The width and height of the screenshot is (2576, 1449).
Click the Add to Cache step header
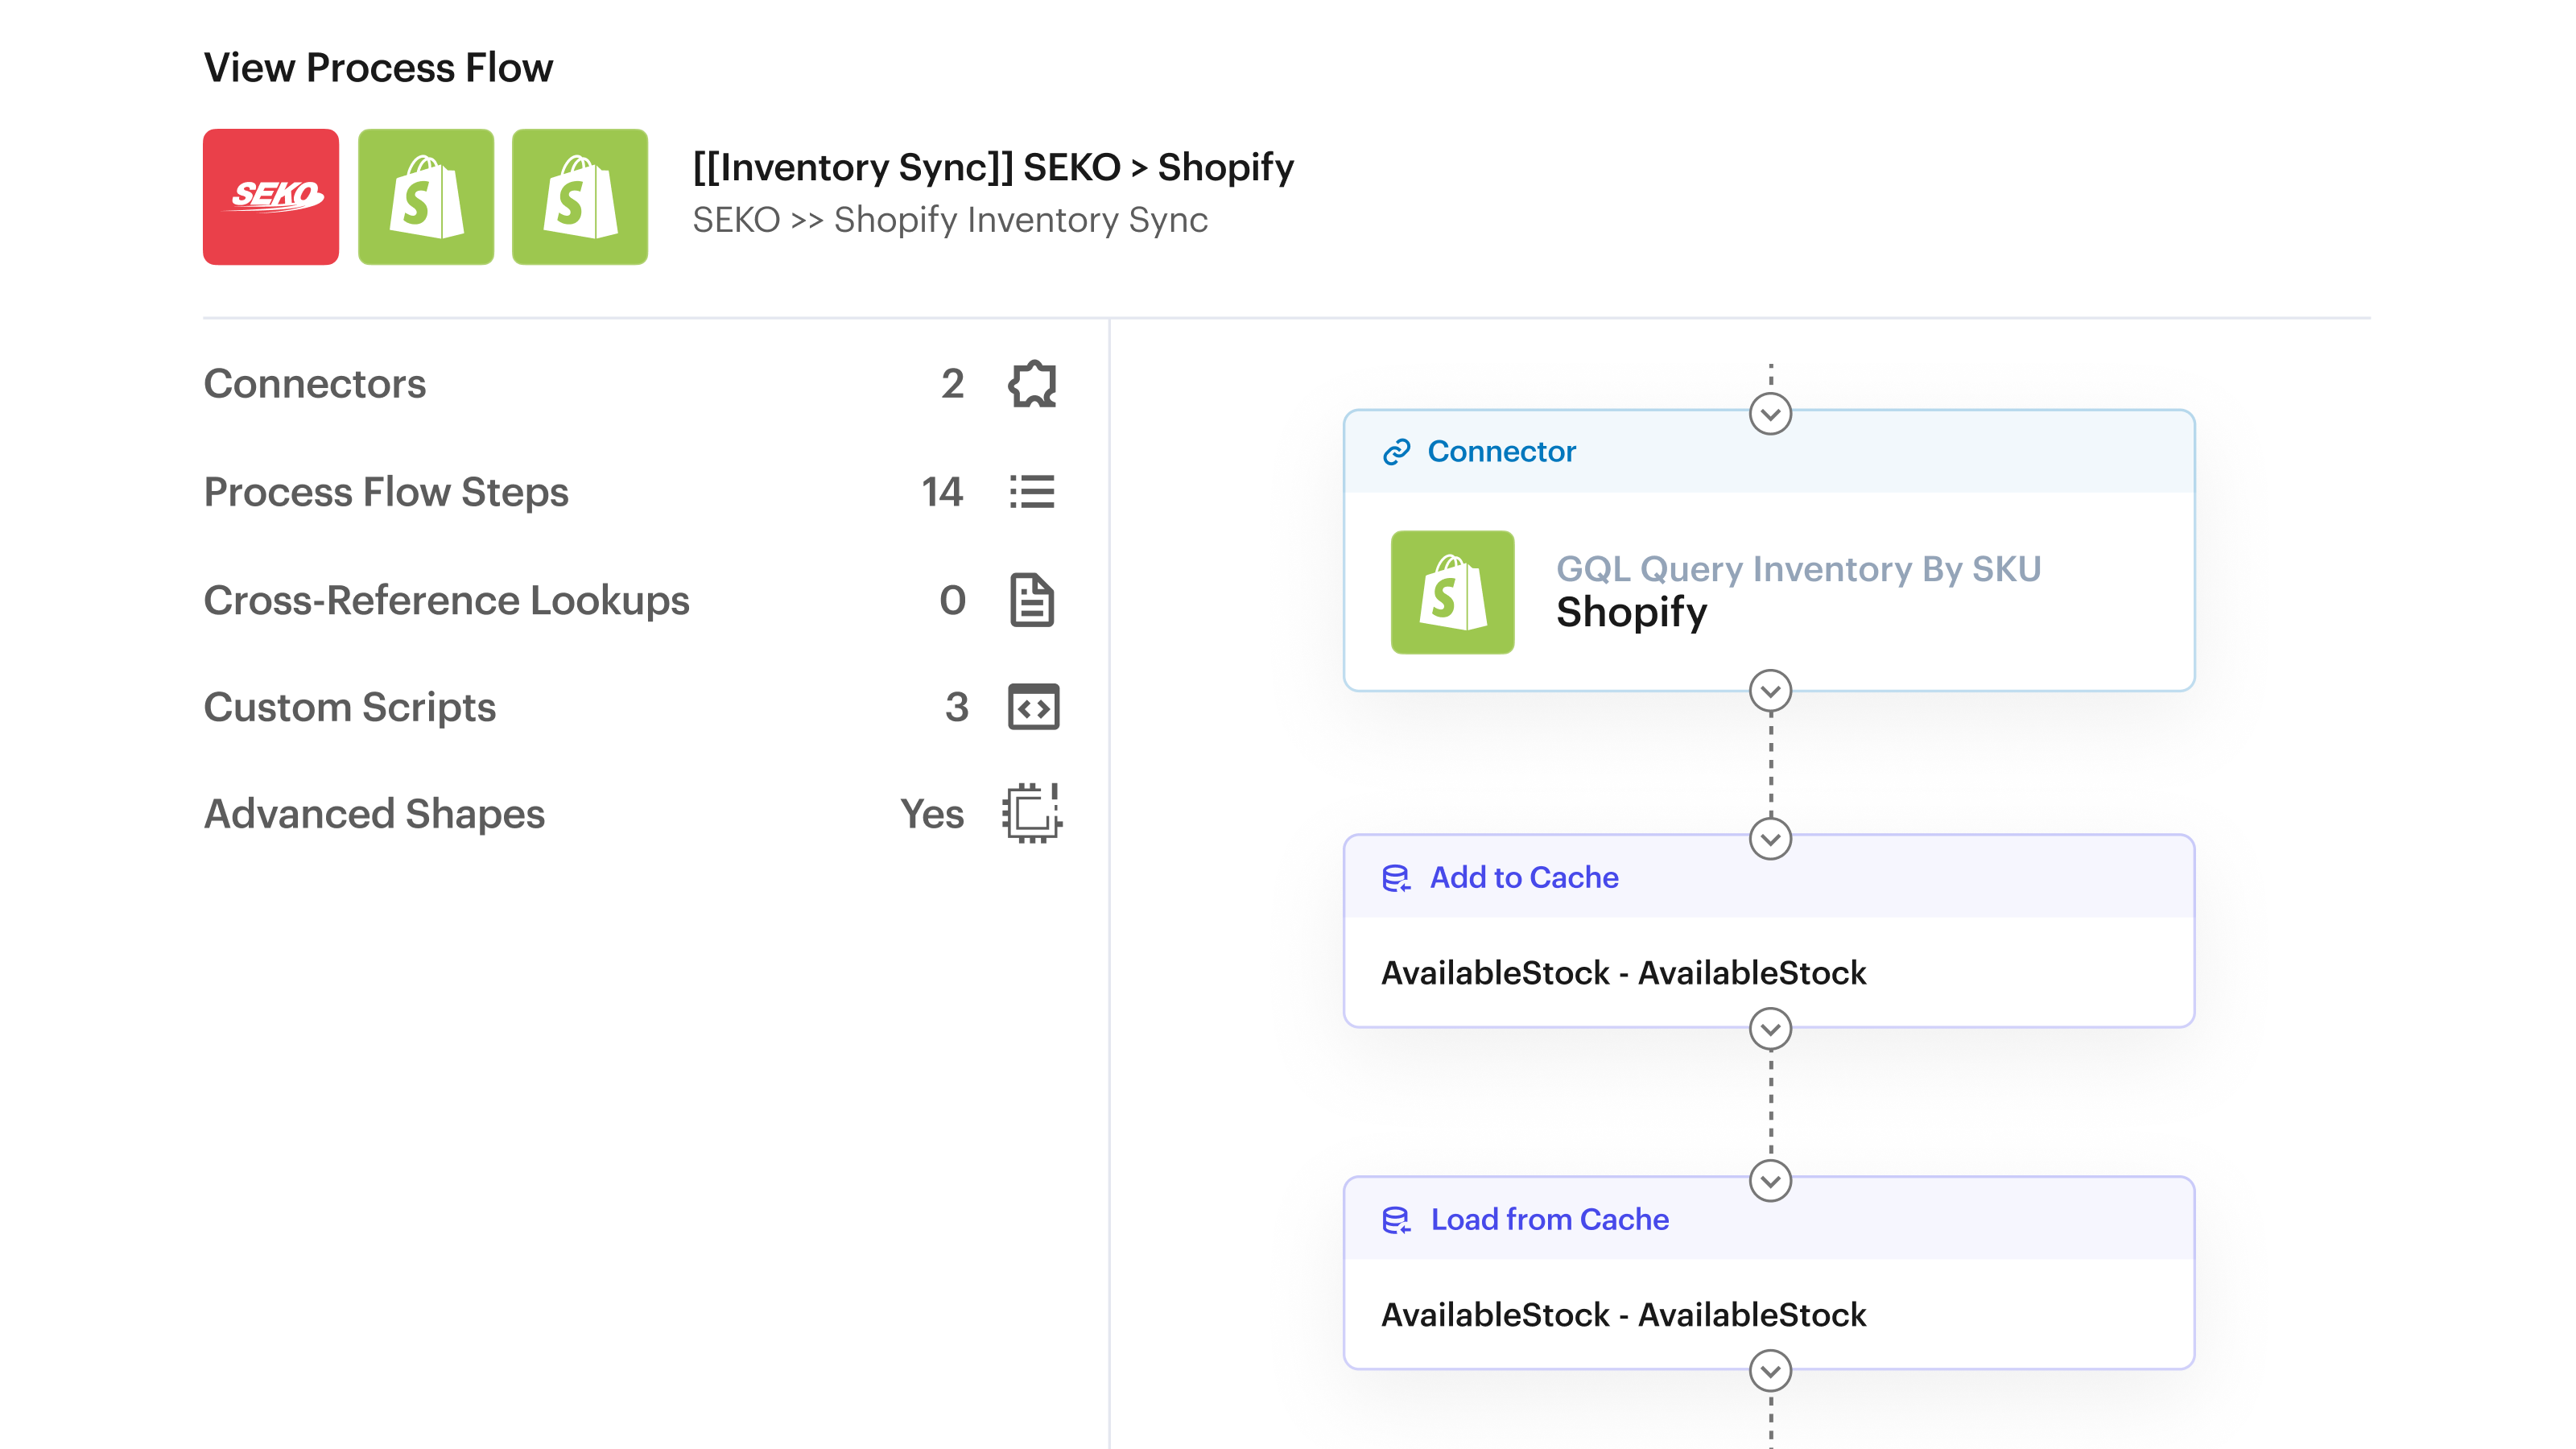coord(1524,877)
